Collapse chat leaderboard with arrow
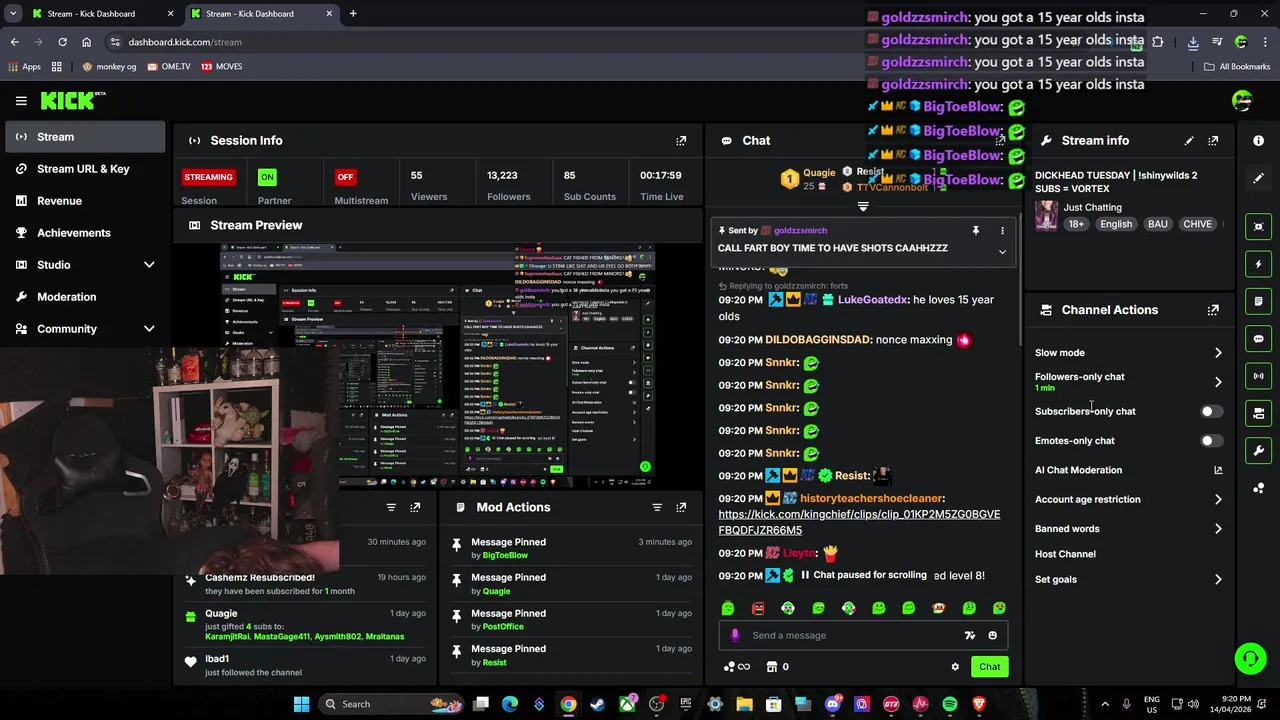1280x720 pixels. coord(863,207)
